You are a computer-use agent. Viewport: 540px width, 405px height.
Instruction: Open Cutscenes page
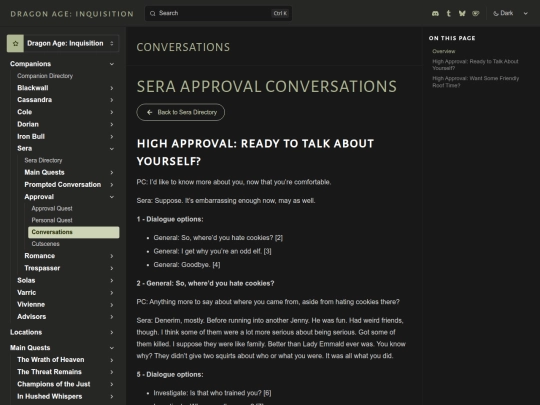[45, 244]
